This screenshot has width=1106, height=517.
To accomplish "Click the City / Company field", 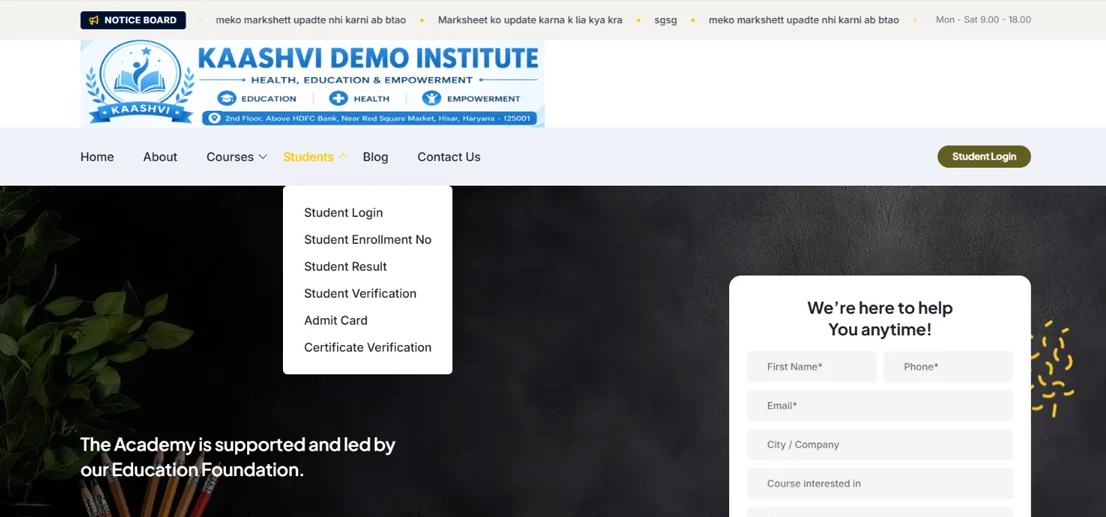I will click(880, 444).
